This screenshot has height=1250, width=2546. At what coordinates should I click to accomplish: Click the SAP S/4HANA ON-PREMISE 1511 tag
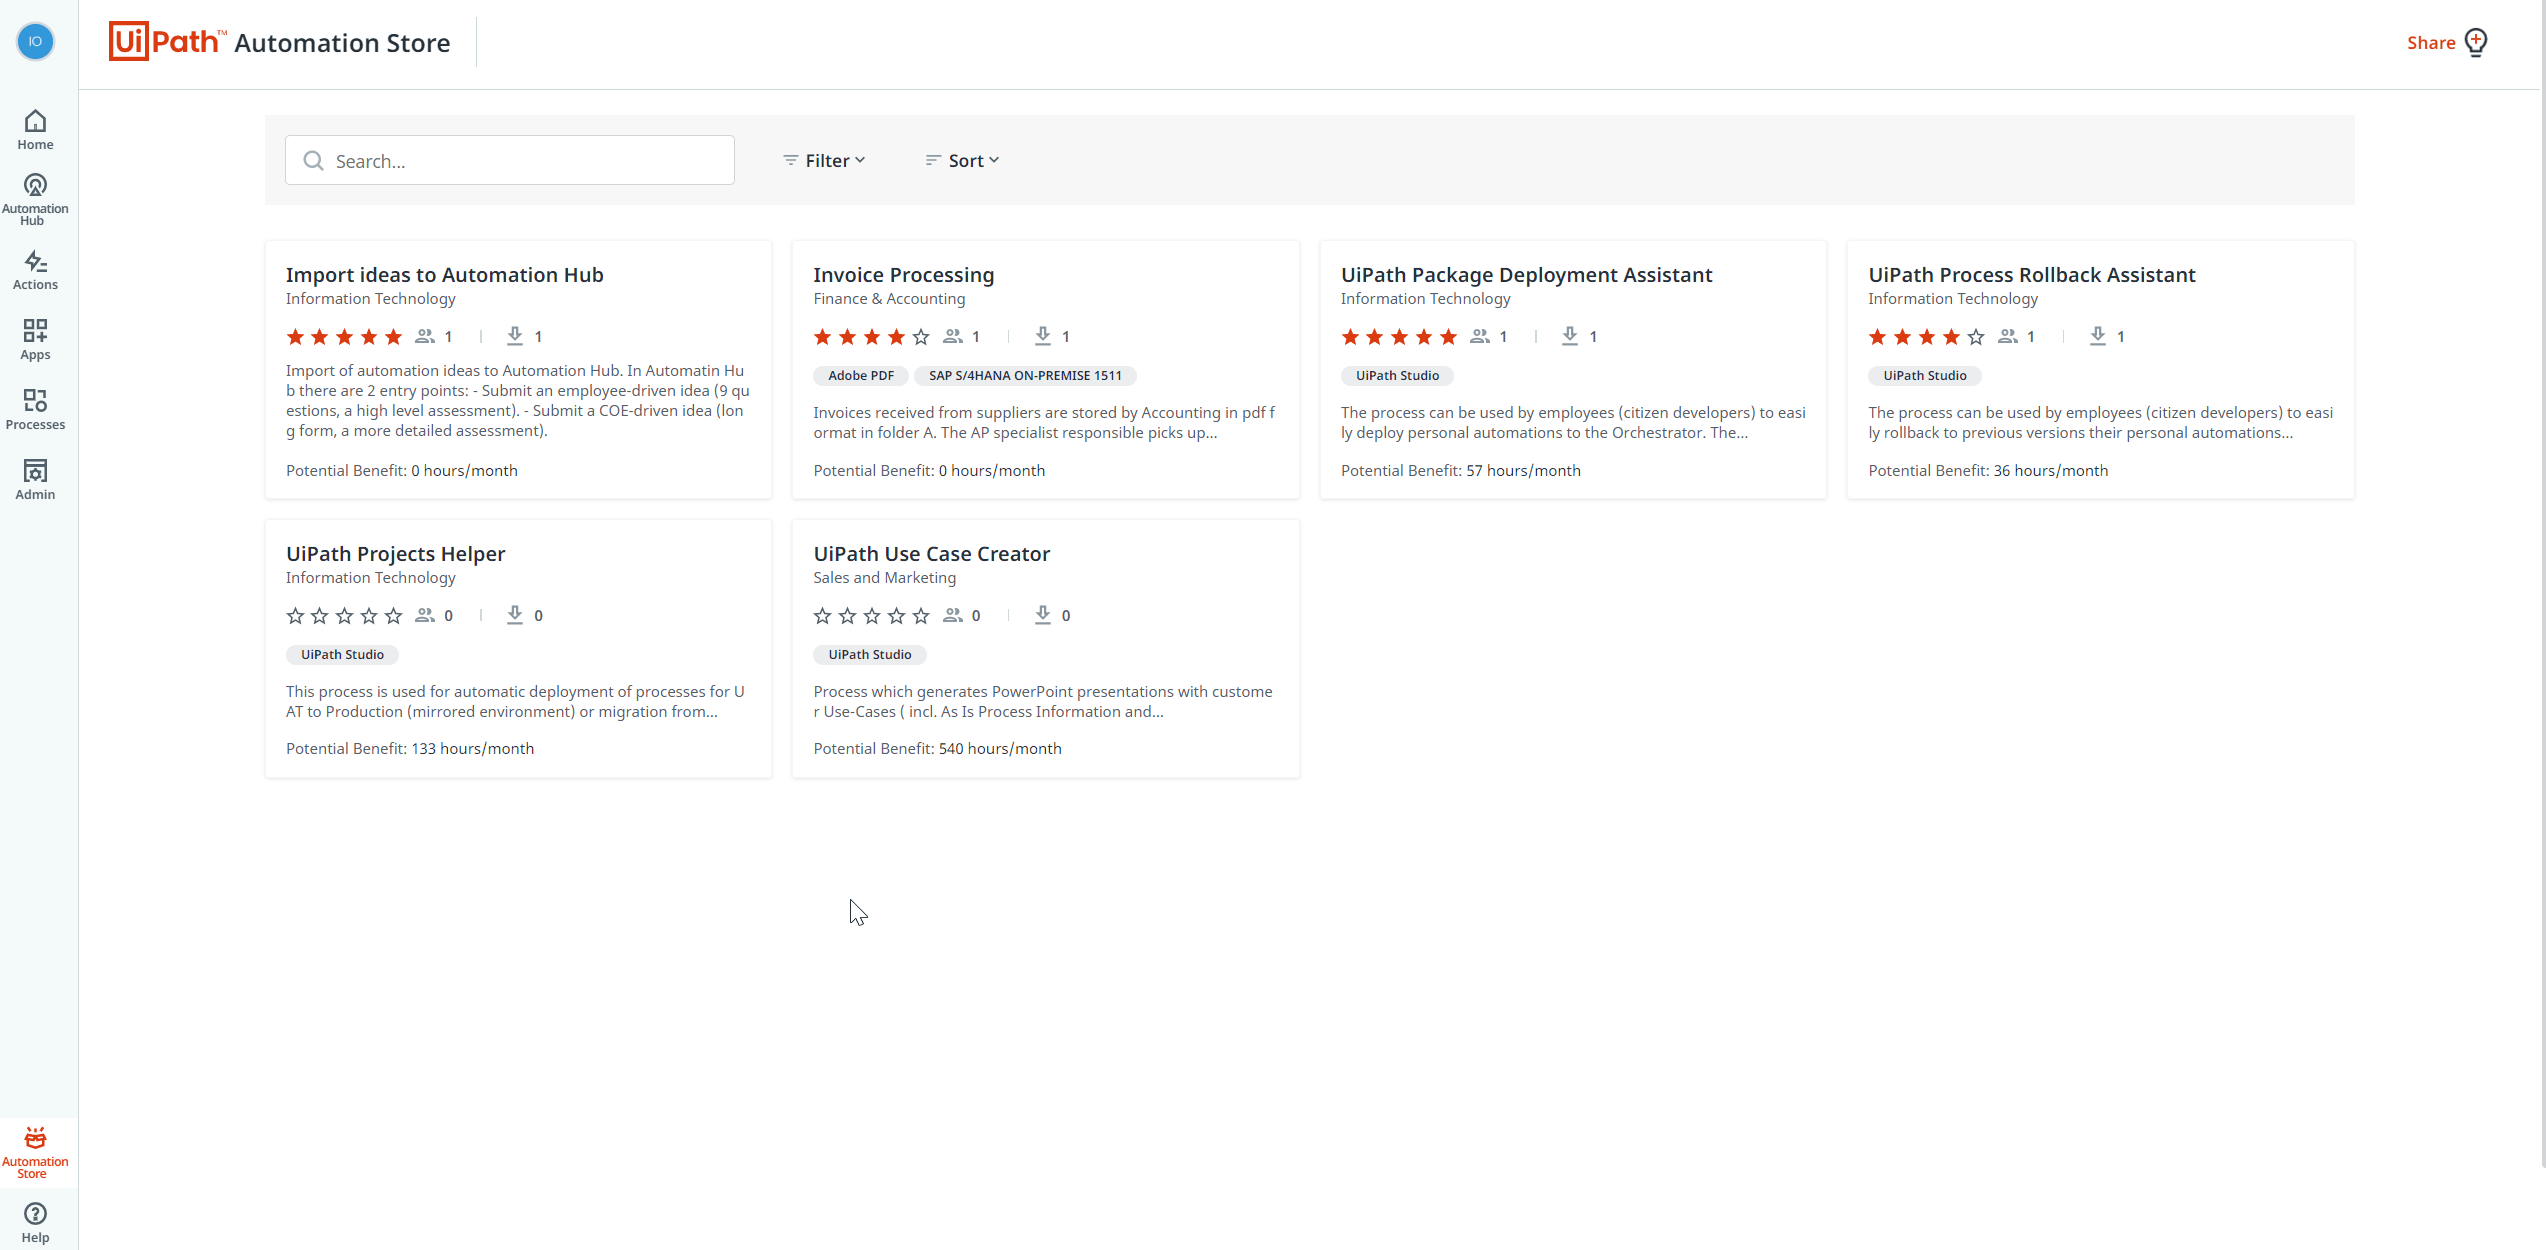coord(1025,375)
